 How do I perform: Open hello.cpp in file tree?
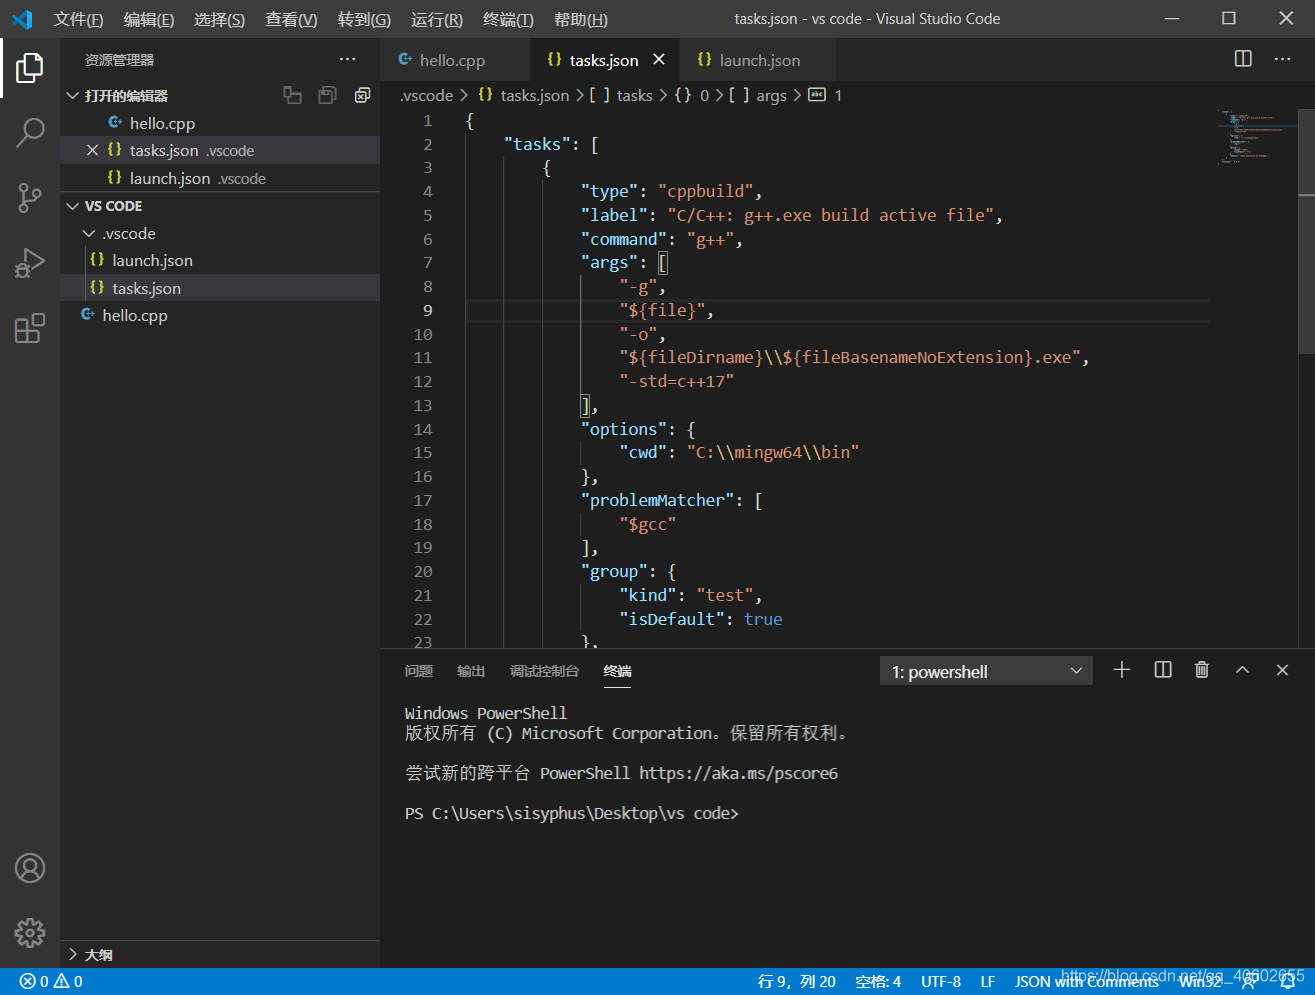click(x=220, y=315)
